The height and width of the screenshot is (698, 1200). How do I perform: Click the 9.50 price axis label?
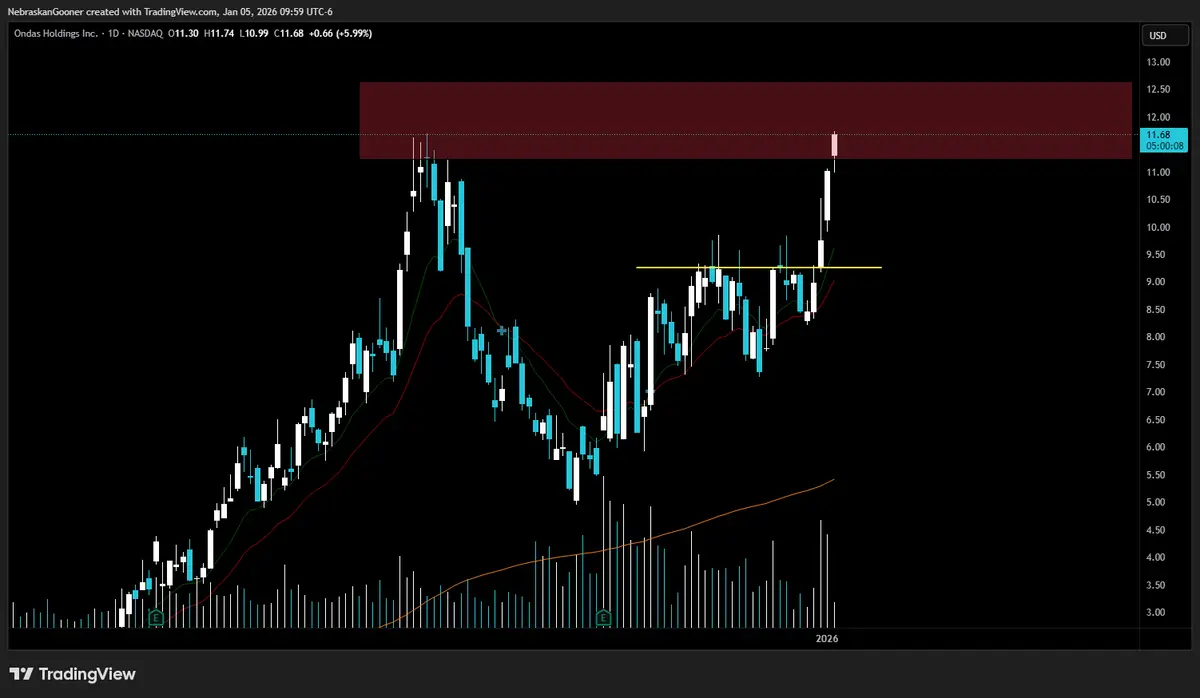click(x=1158, y=255)
